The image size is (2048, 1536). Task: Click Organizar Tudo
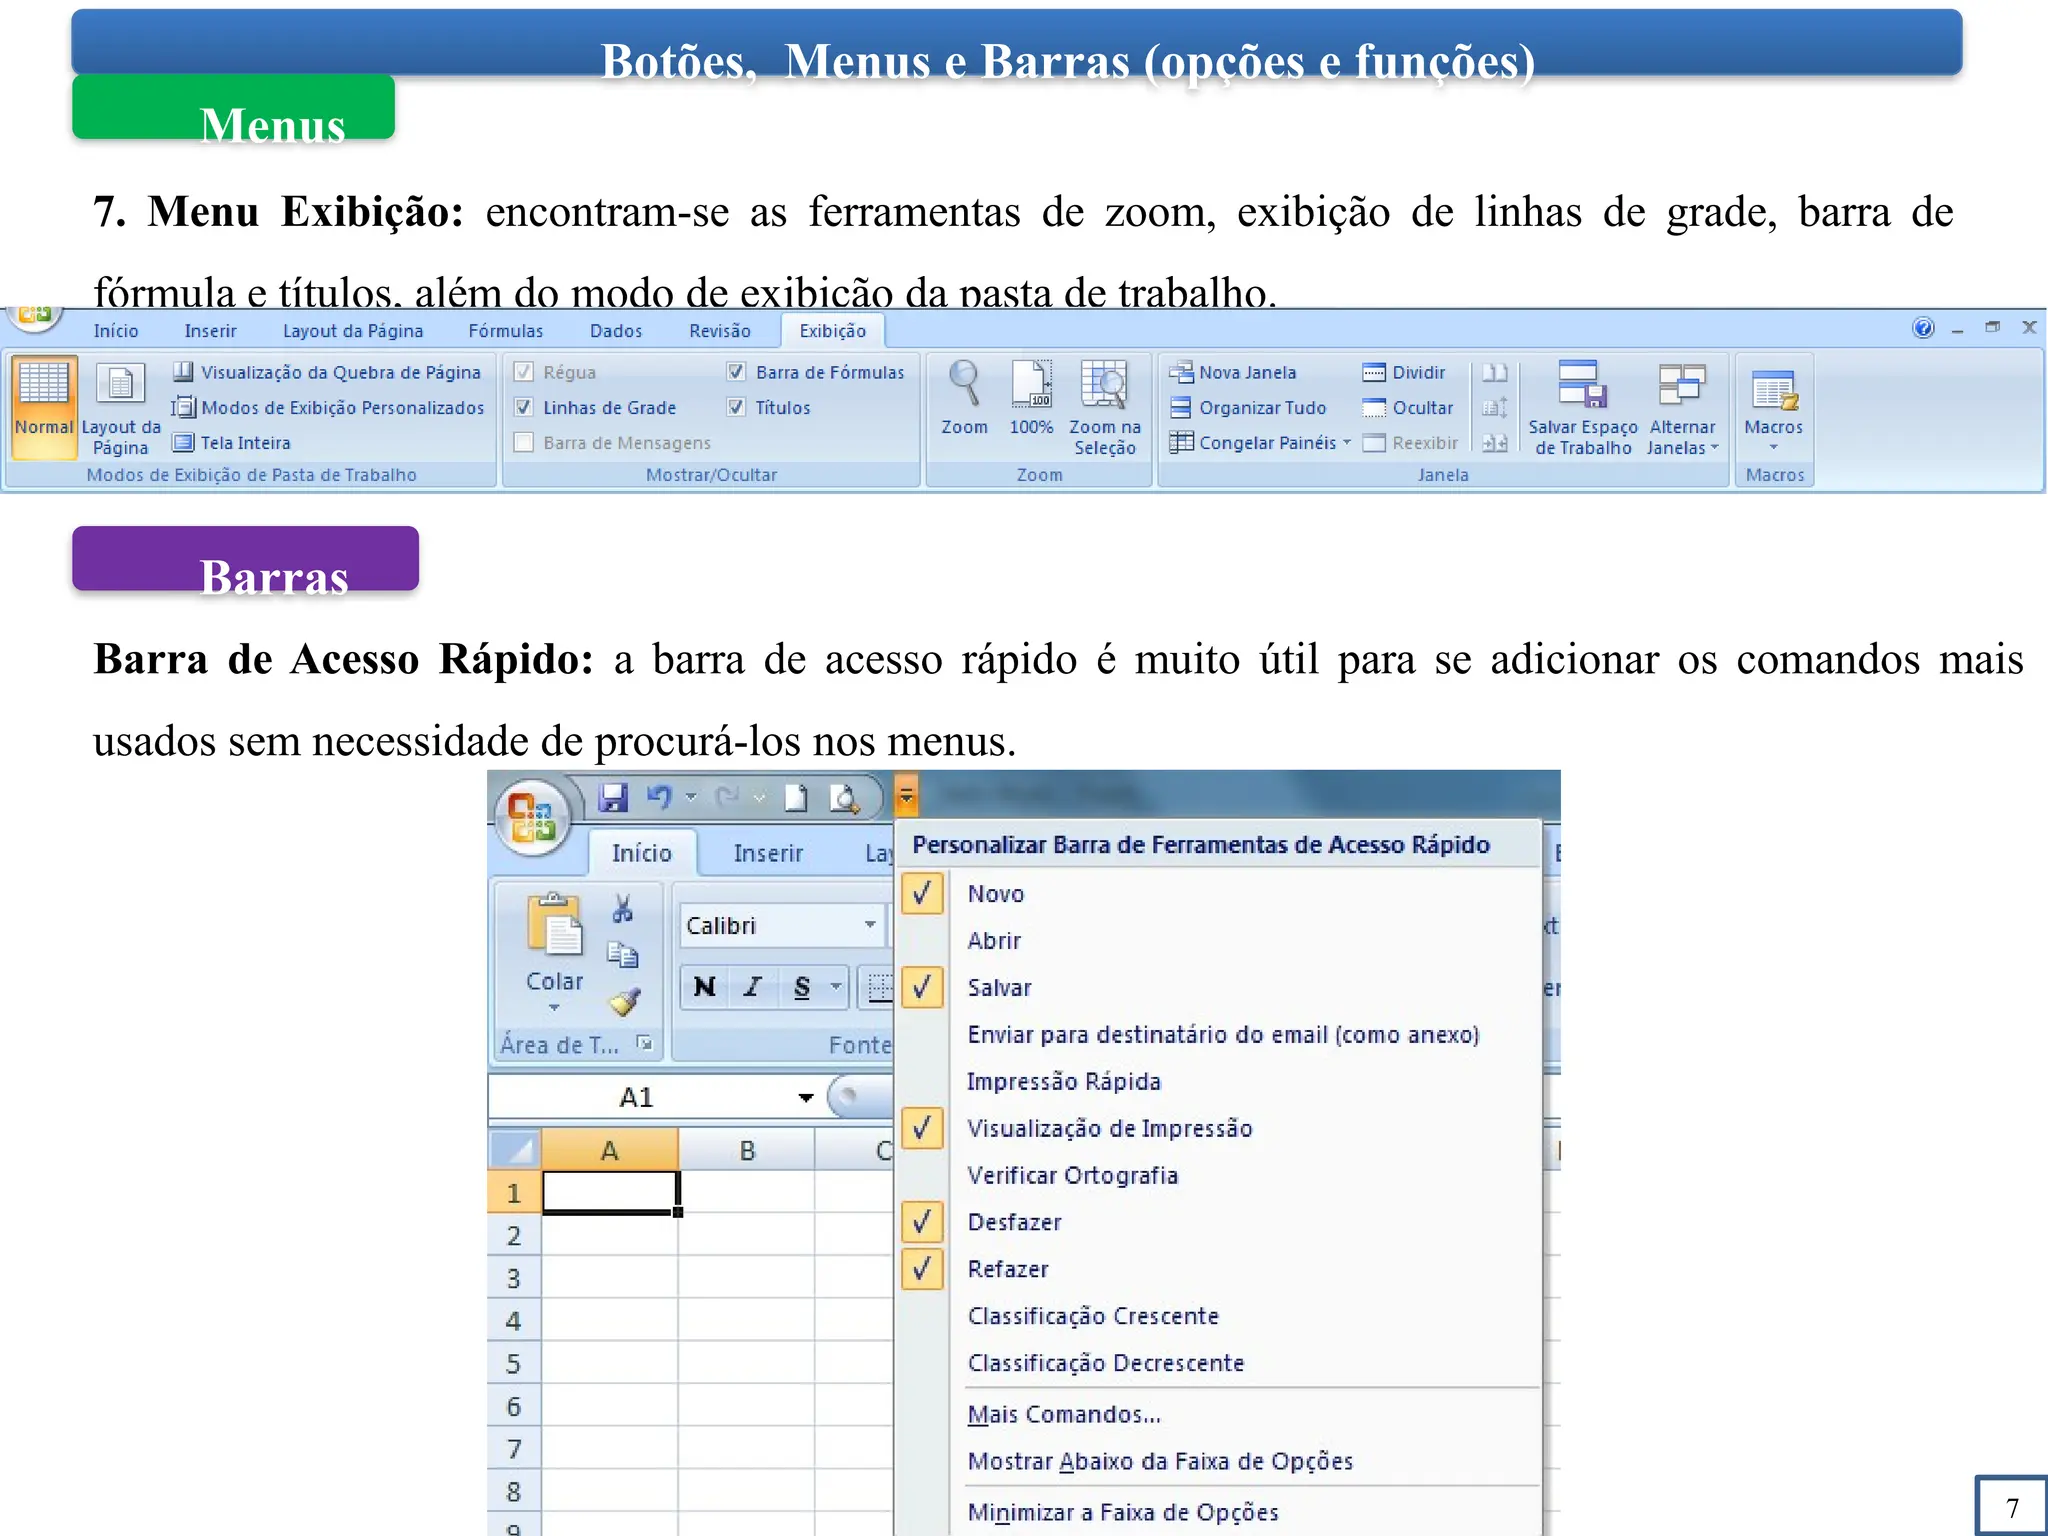click(x=1248, y=408)
